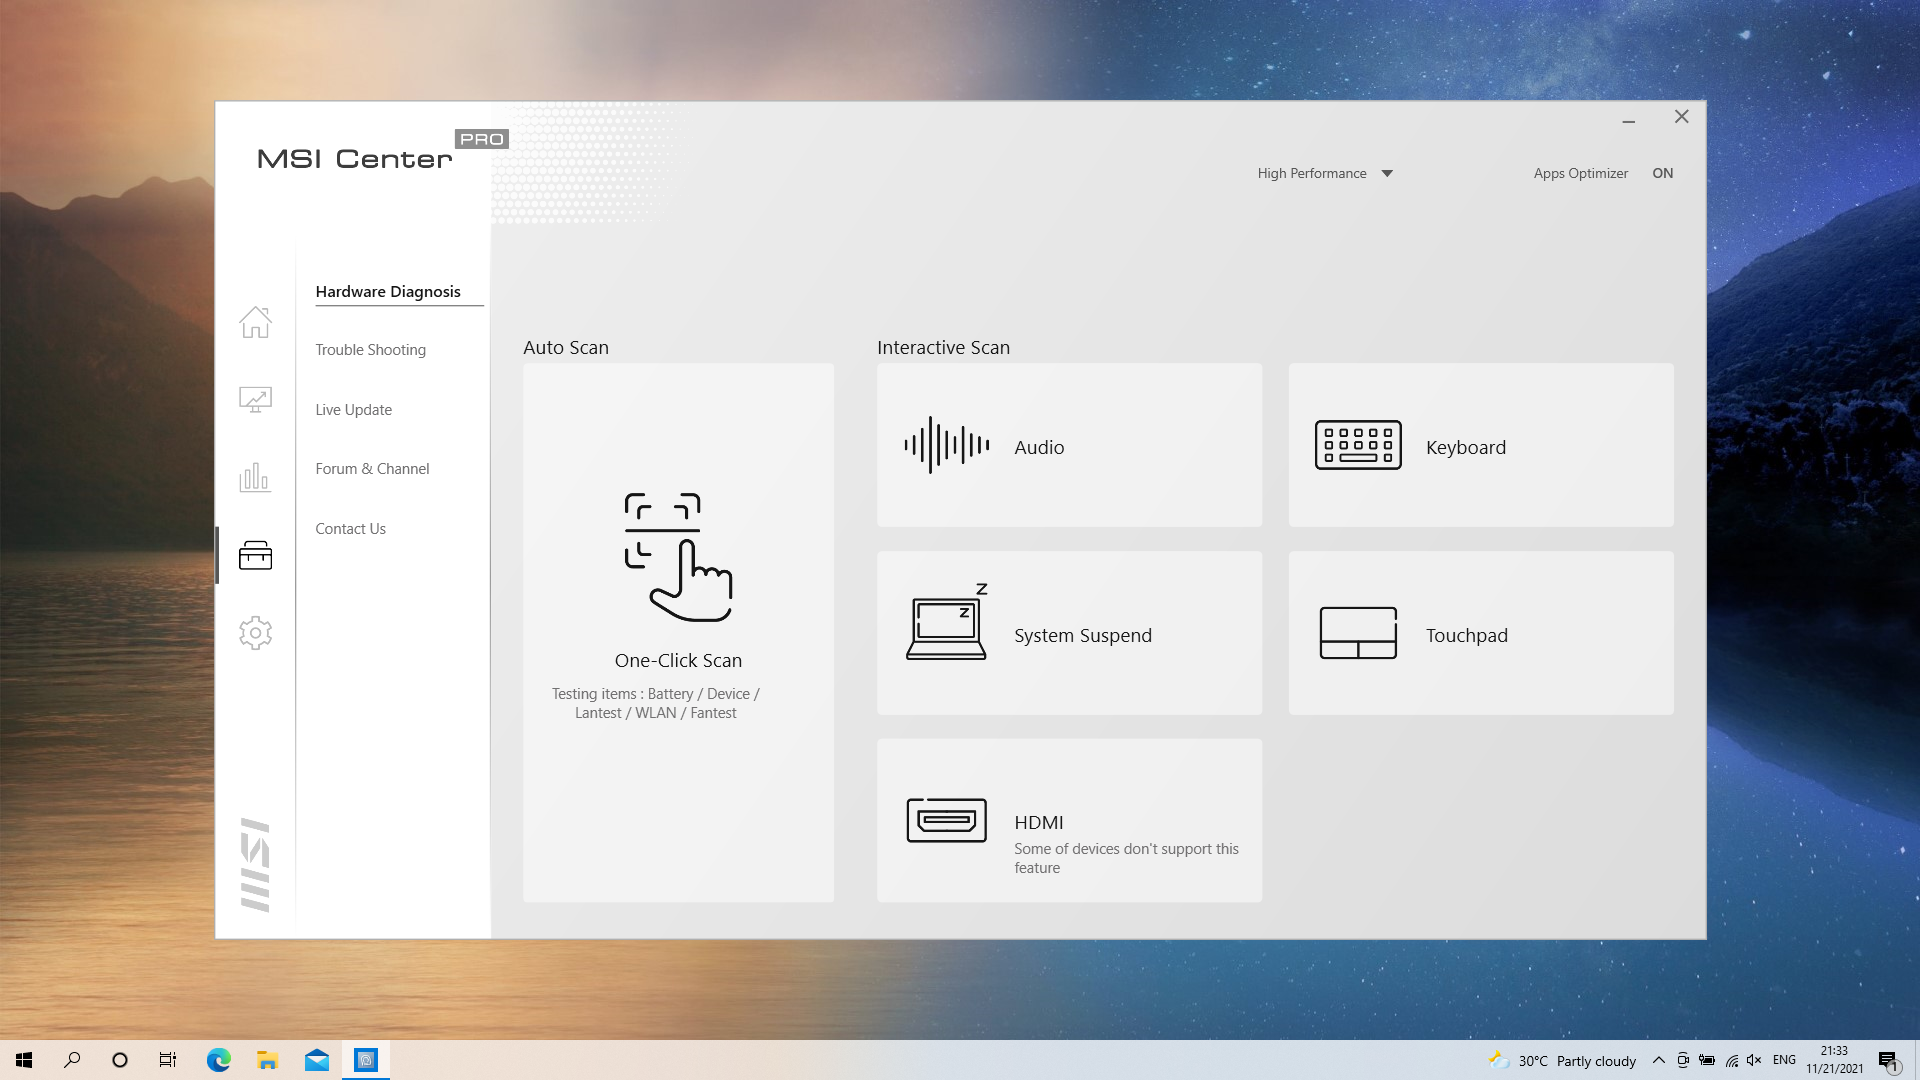Show hidden system tray icons

point(1659,1060)
